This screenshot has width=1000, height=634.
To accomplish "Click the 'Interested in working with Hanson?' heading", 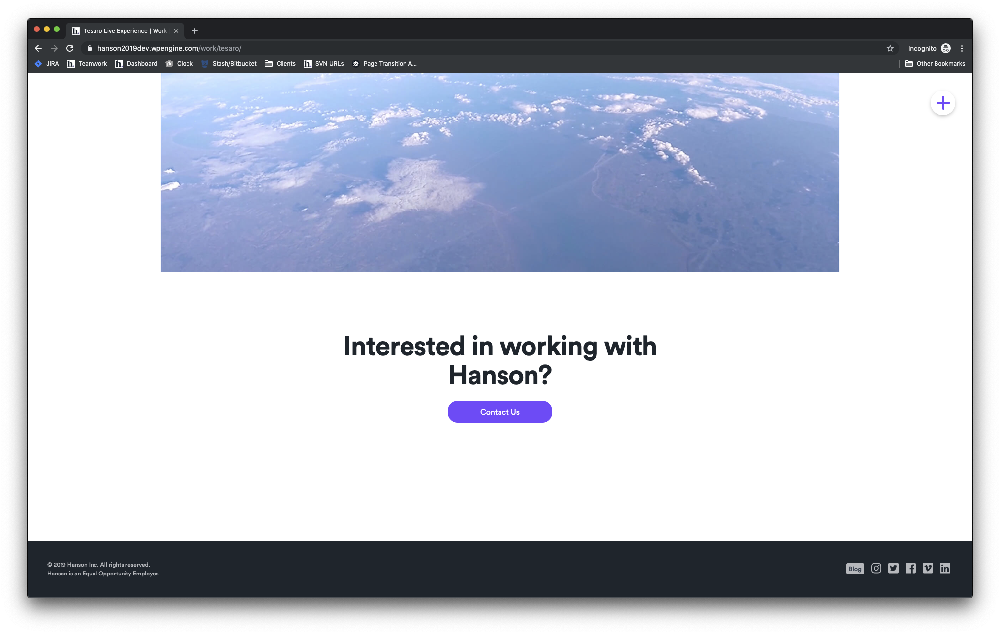I will (499, 360).
